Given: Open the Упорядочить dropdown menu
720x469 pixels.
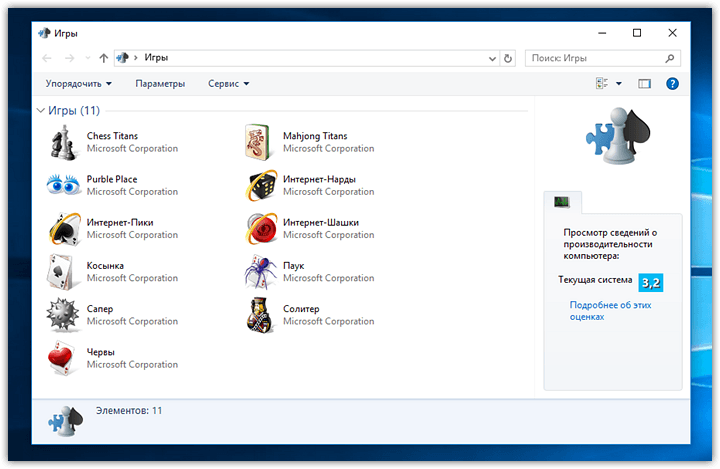Looking at the screenshot, I should coord(79,84).
